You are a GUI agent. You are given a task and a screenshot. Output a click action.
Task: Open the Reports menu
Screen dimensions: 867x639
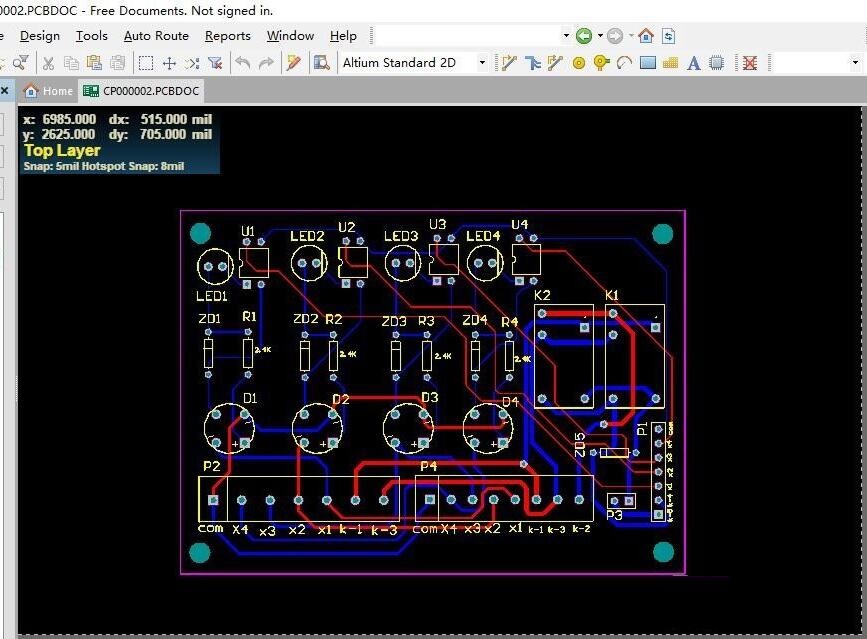(x=228, y=36)
